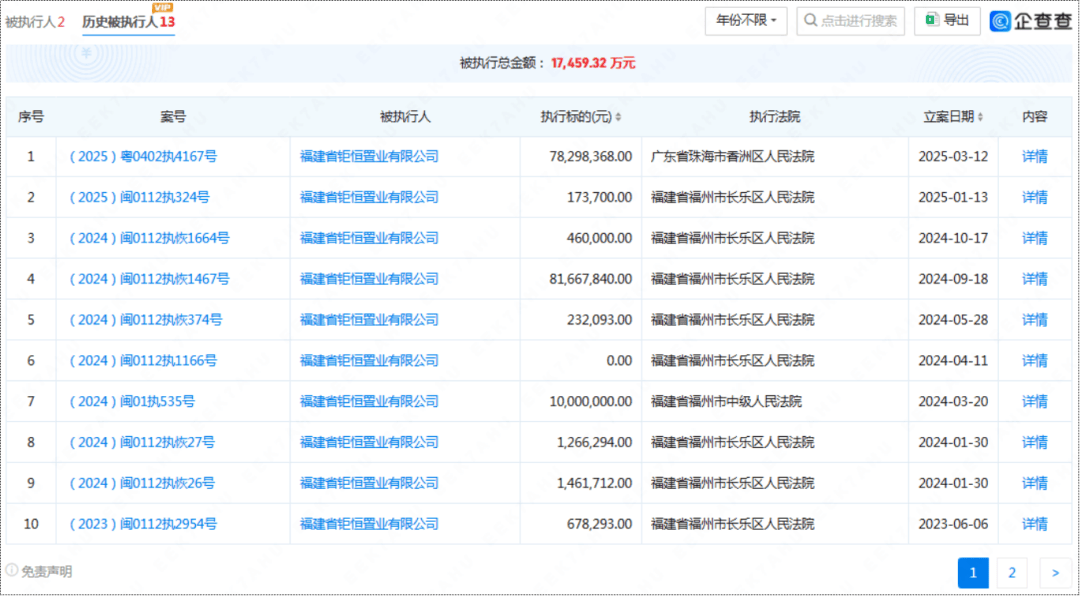Go to page 2
The height and width of the screenshot is (596, 1080).
[x=1011, y=572]
